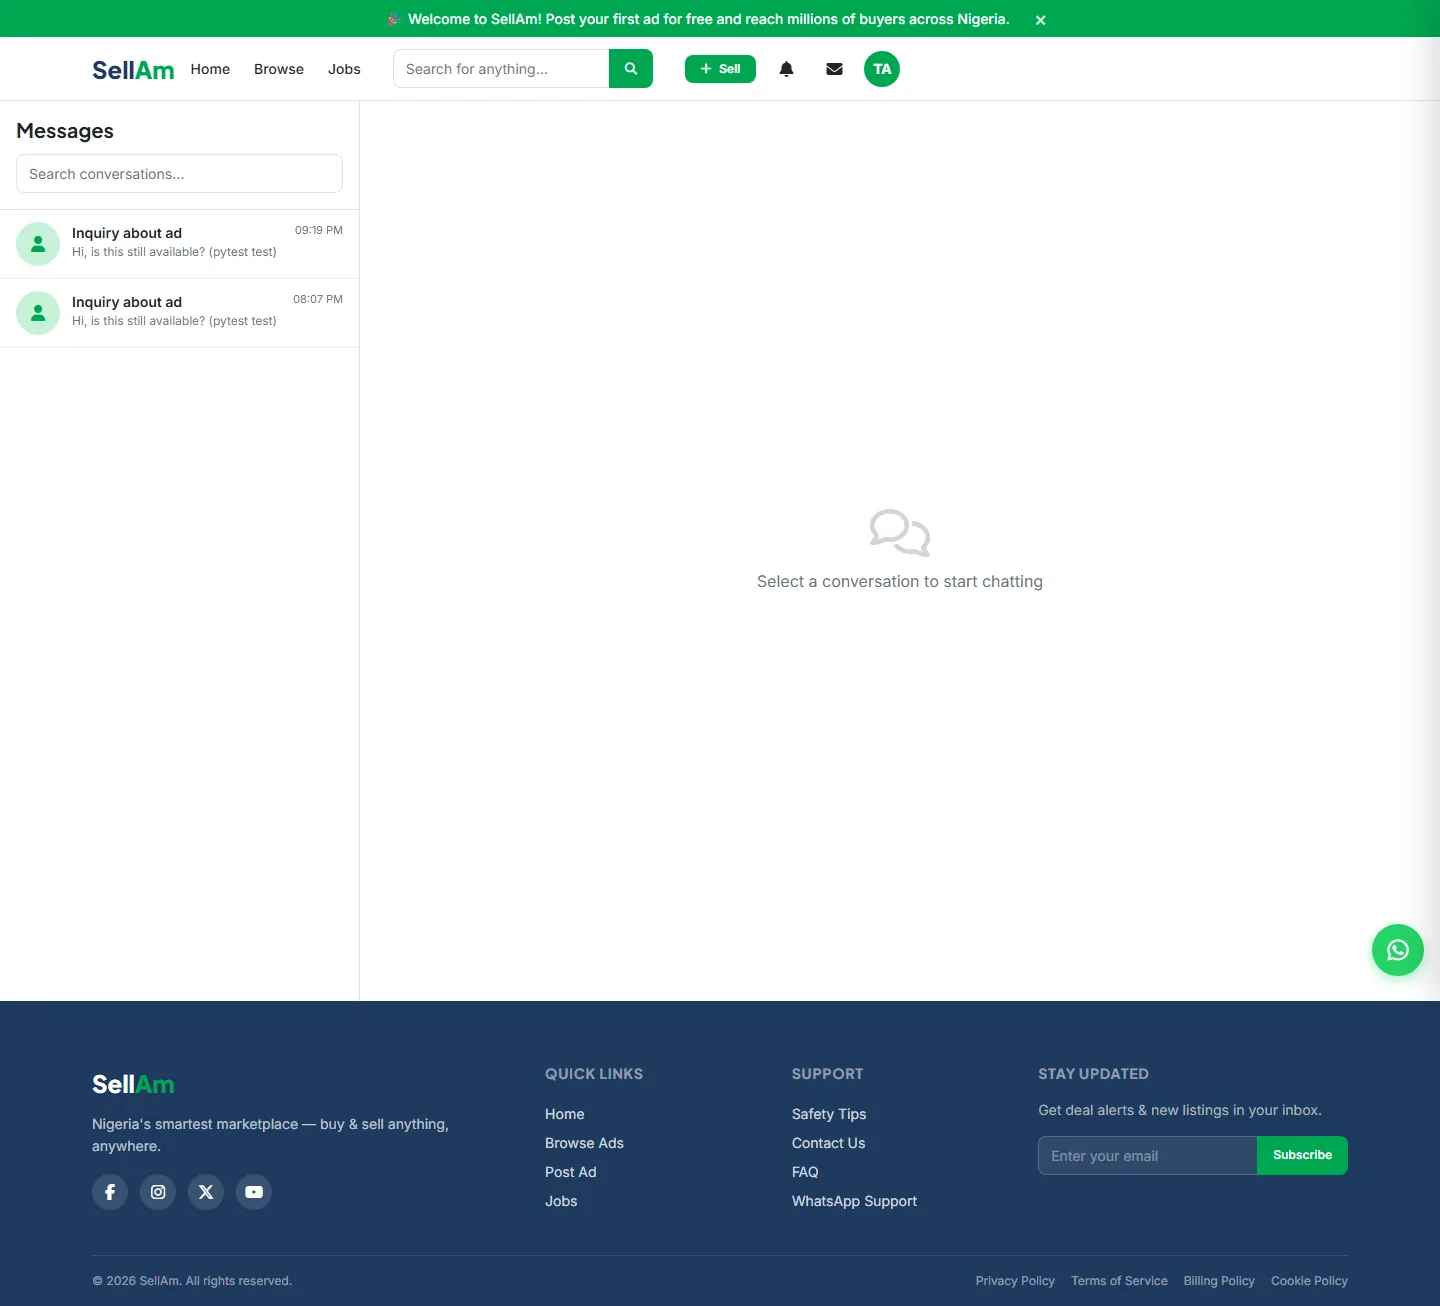The image size is (1440, 1306).
Task: Open the Cookie Policy link
Action: pyautogui.click(x=1309, y=1281)
